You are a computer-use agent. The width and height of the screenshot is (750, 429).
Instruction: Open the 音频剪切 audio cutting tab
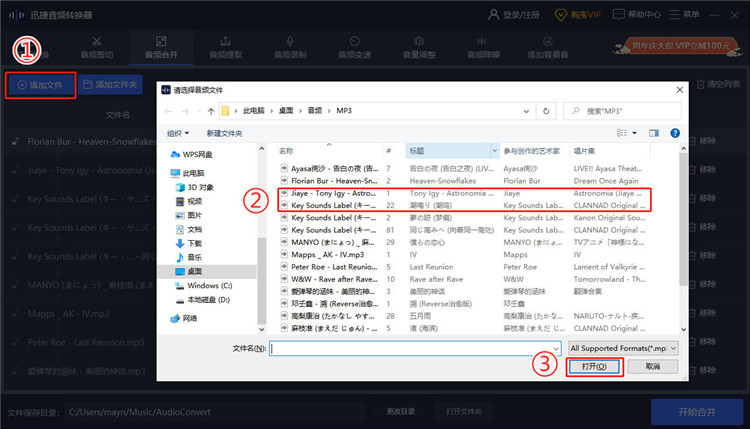click(97, 48)
